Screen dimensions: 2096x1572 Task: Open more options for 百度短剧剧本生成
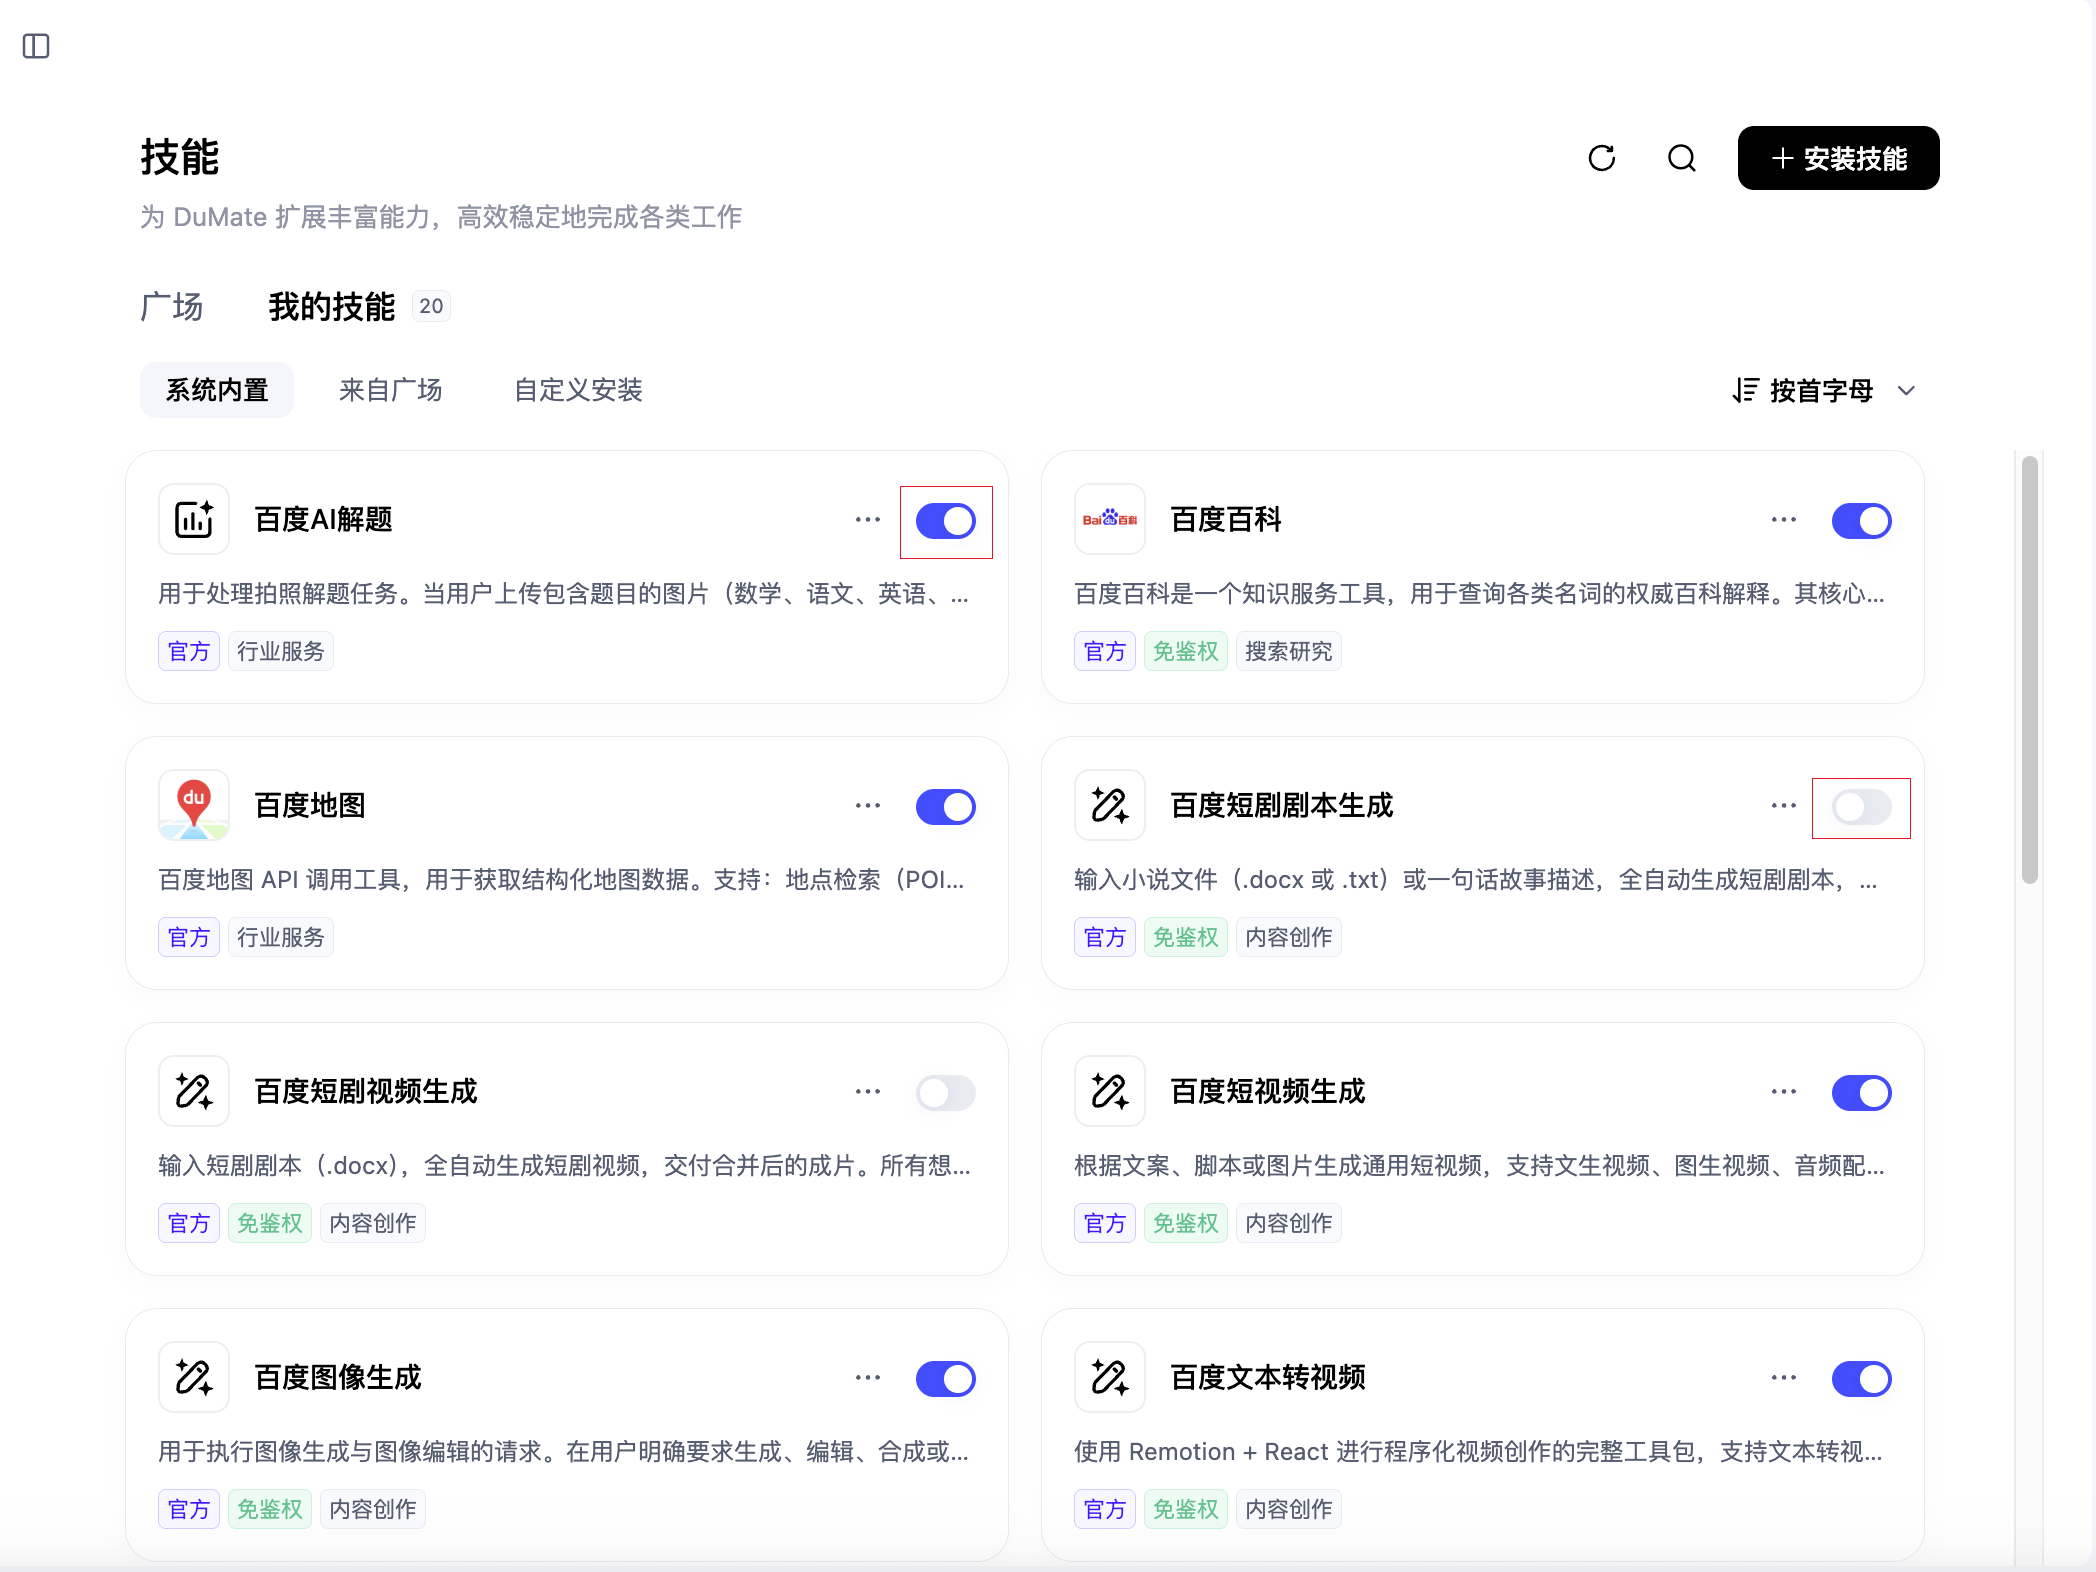pos(1784,806)
